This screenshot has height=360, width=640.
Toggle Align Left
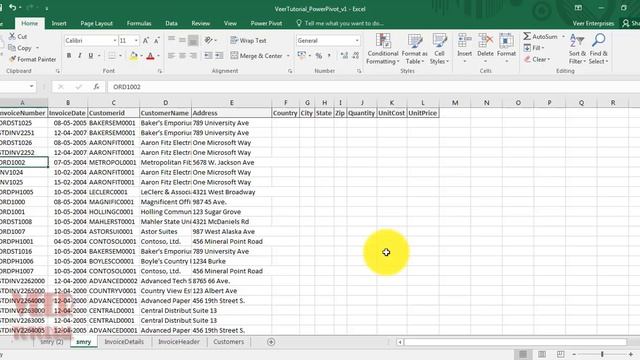coord(171,56)
